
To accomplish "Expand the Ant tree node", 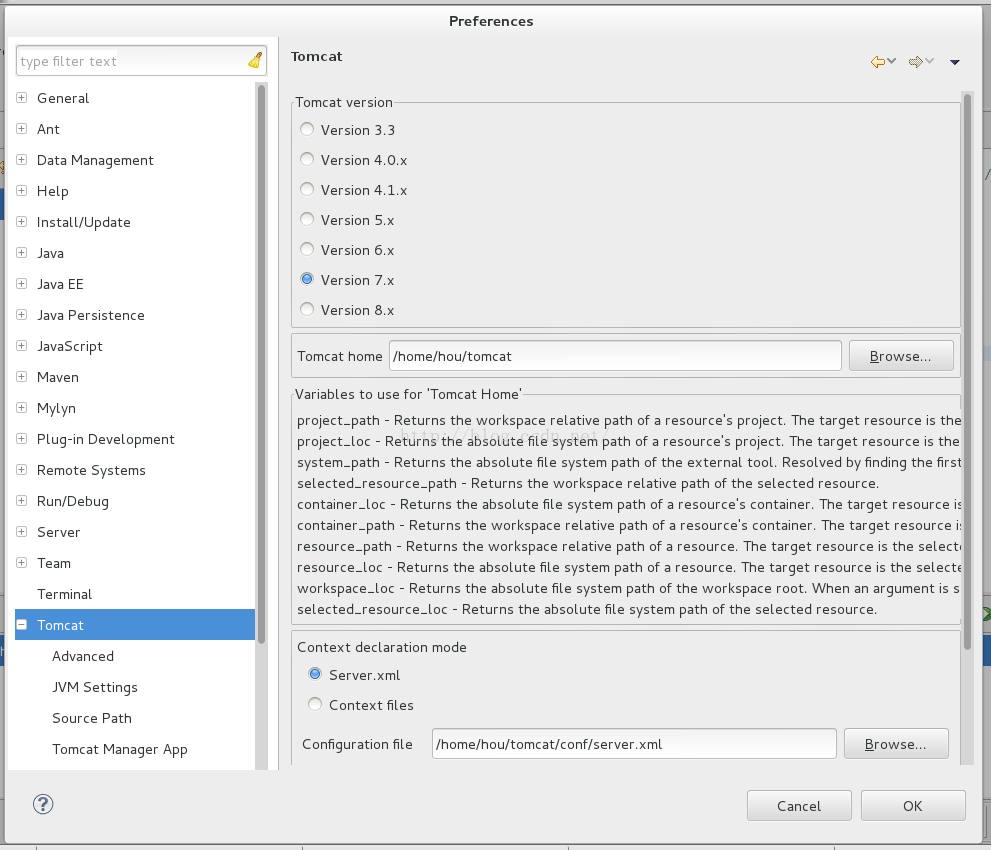I will pos(21,128).
